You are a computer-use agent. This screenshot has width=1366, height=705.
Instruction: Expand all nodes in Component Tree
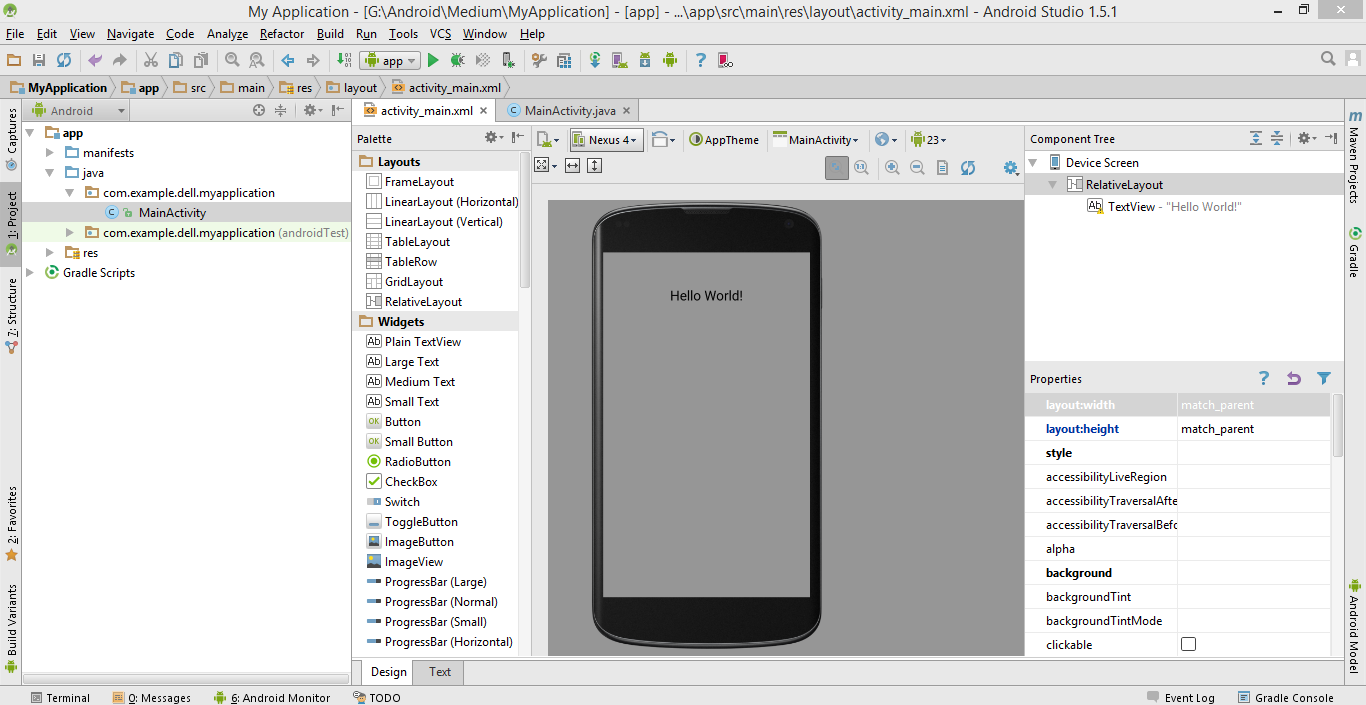point(1256,139)
